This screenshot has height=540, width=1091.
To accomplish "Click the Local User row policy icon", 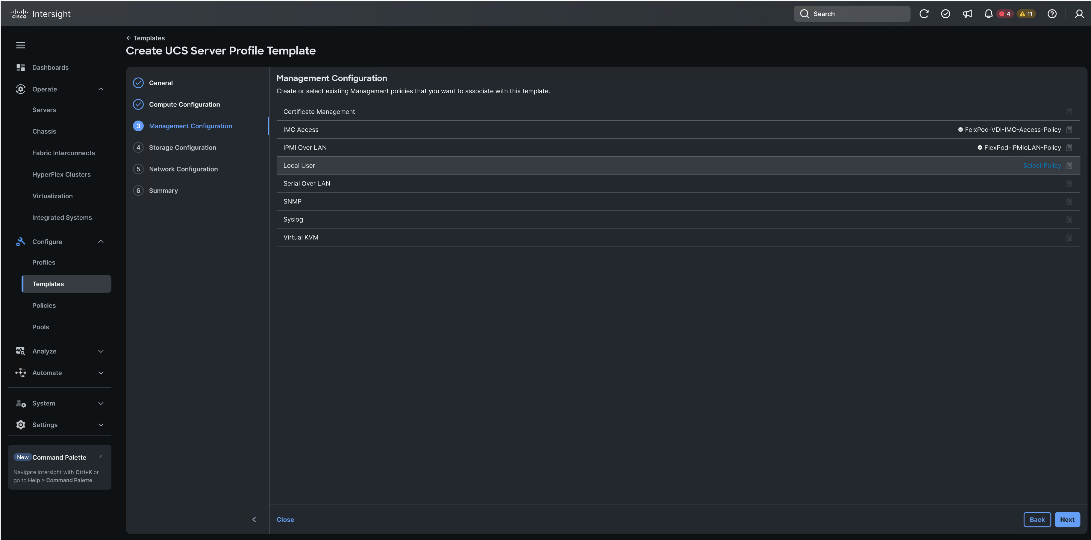I will coord(1069,166).
